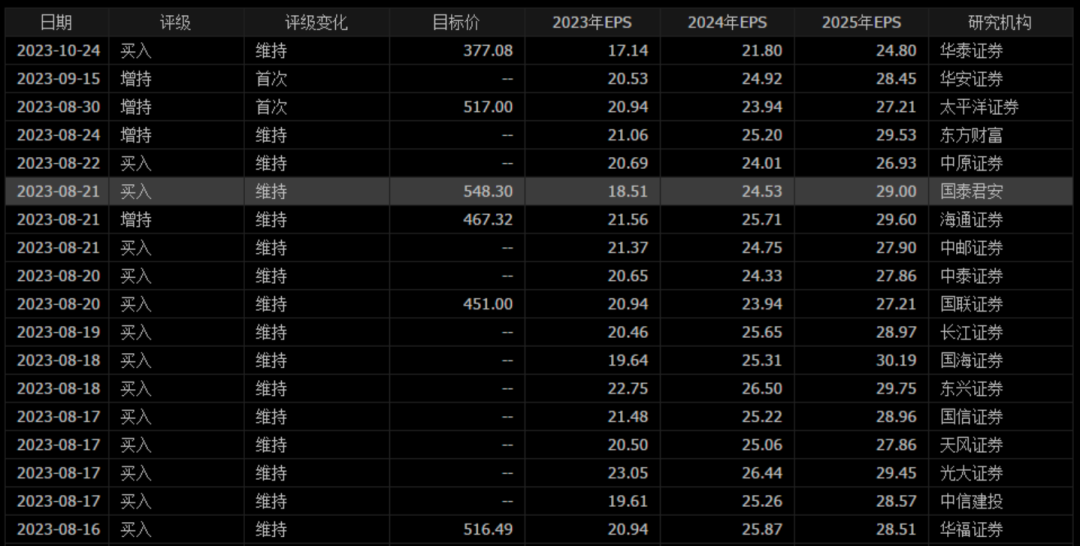The image size is (1080, 546).
Task: Click the 25.87 EPS value for 2024
Action: click(x=762, y=530)
